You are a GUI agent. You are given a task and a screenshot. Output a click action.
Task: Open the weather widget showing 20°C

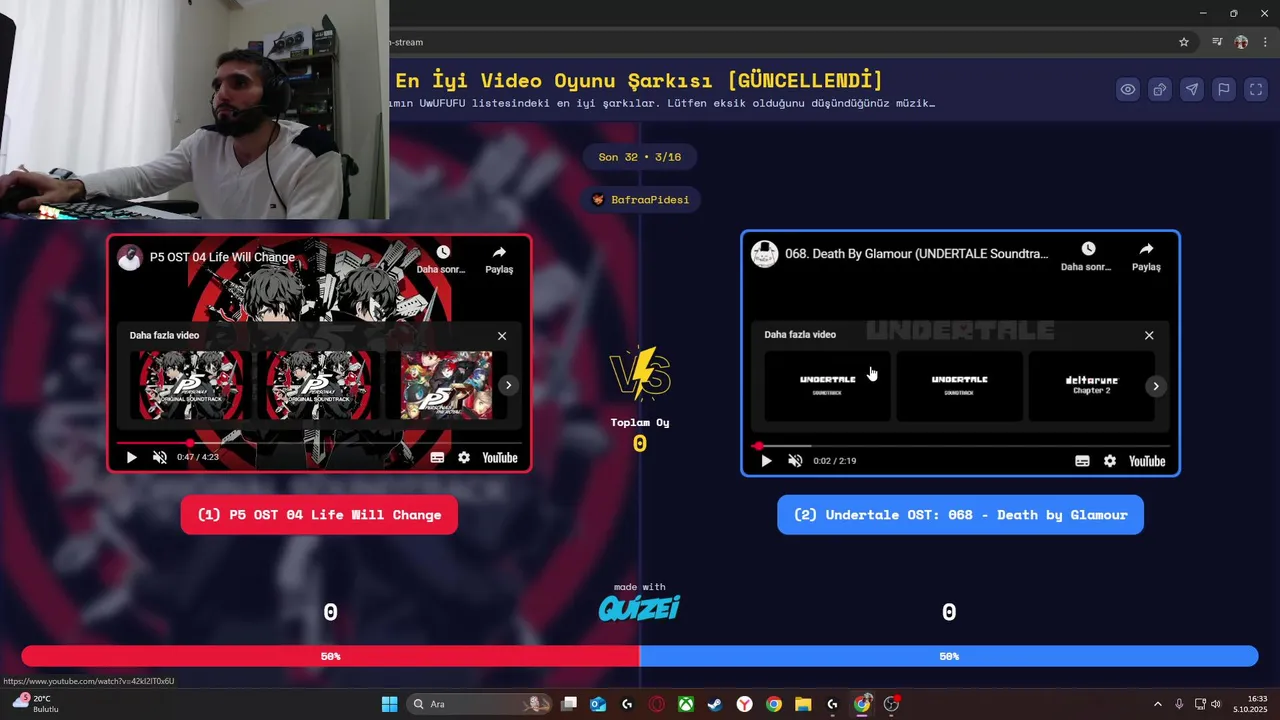(36, 704)
